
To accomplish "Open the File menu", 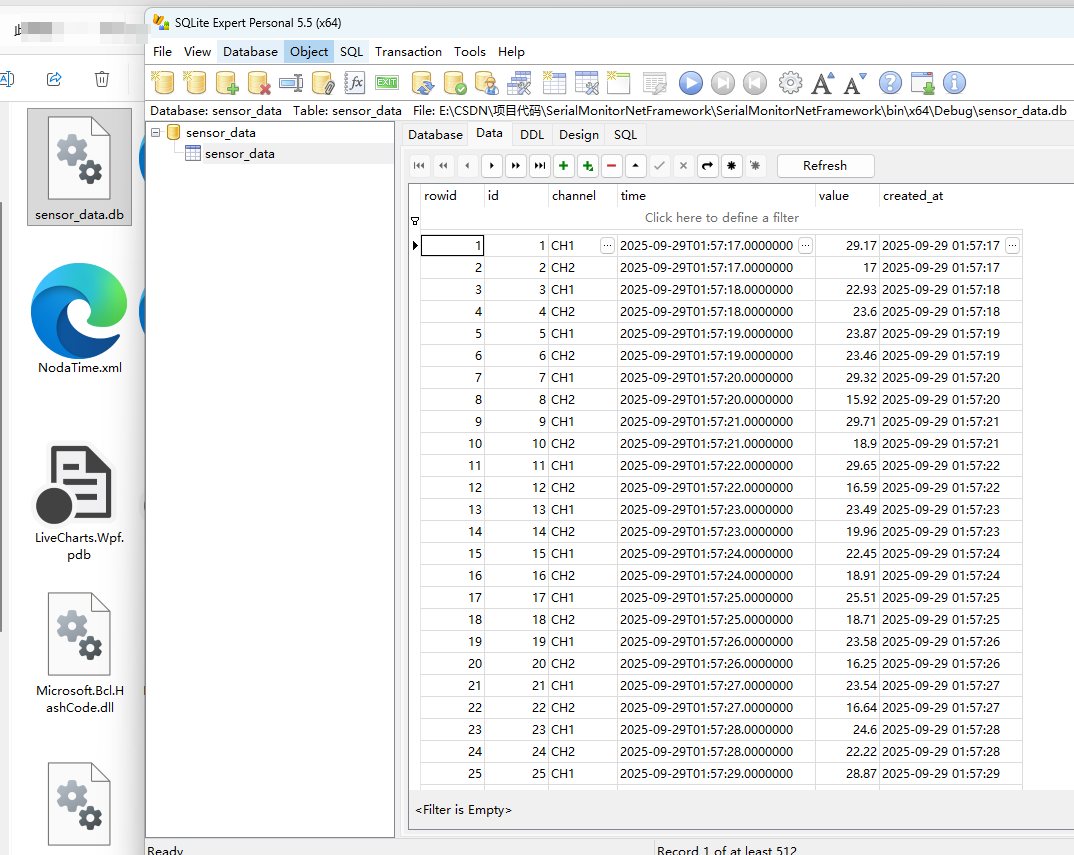I will 162,51.
